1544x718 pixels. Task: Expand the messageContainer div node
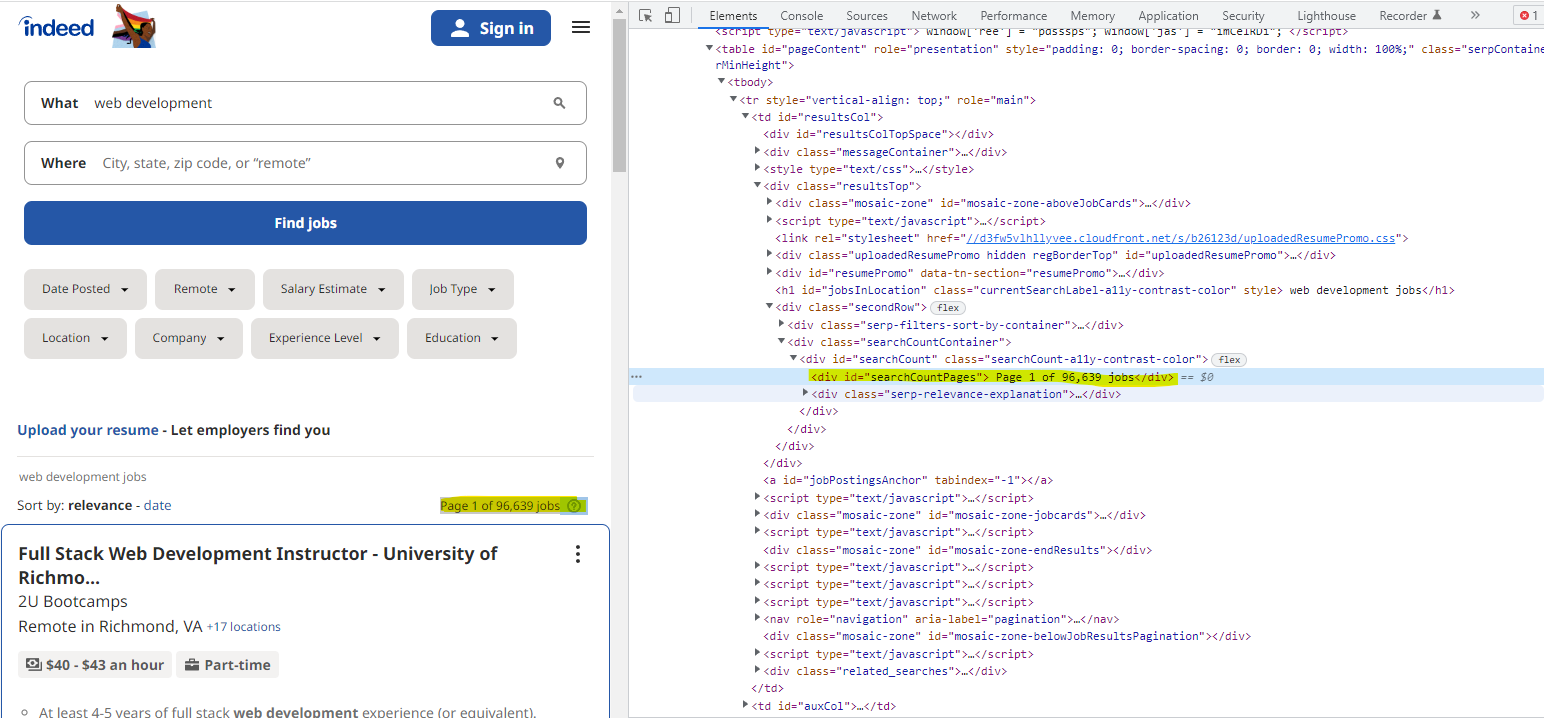point(757,151)
